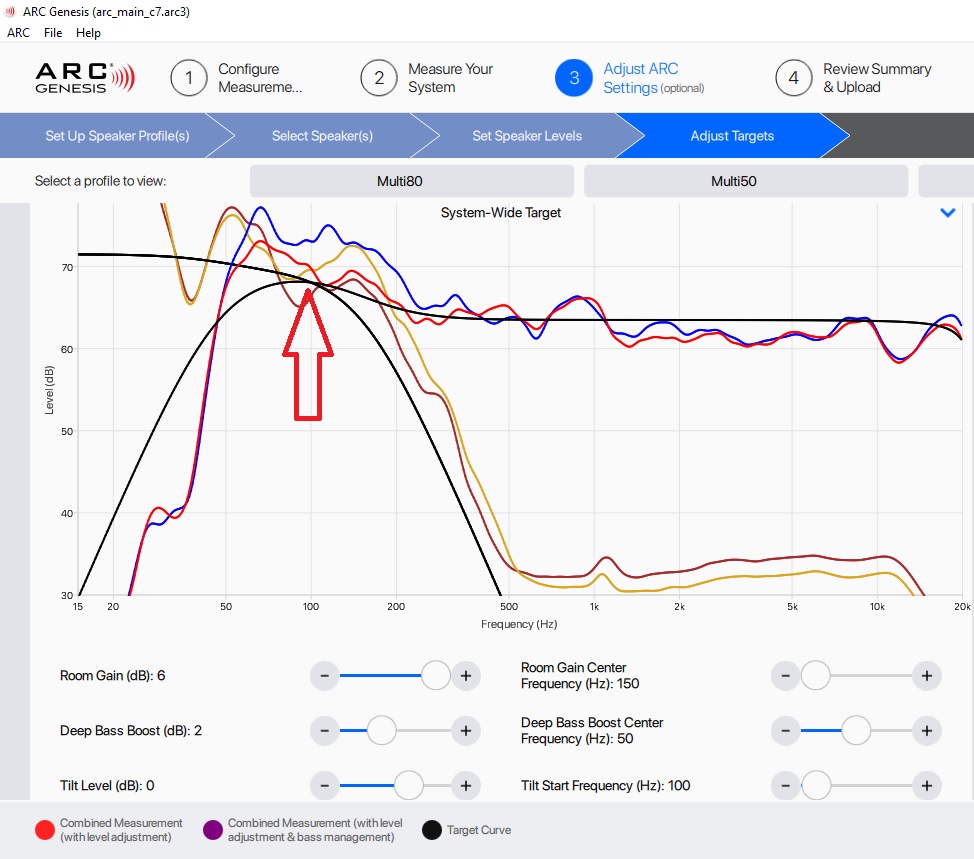
Task: Click the ARC Genesis logo
Action: click(84, 78)
